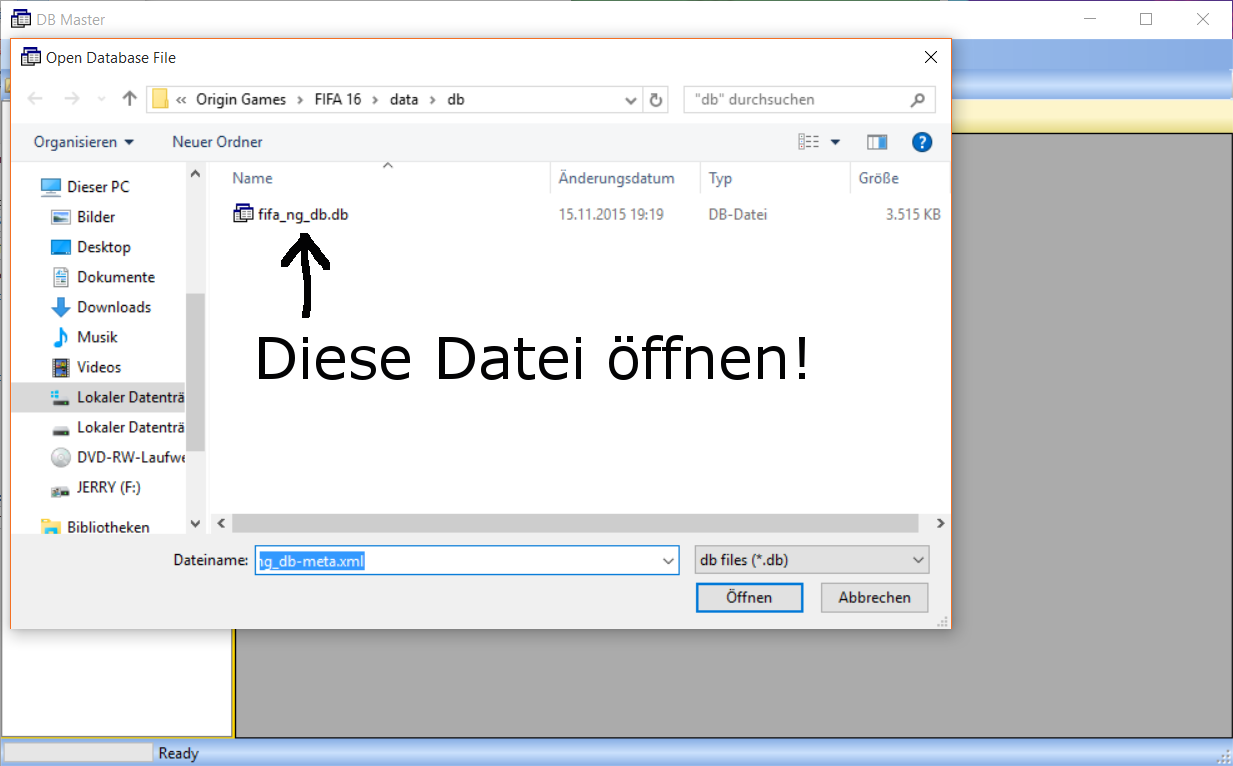The image size is (1233, 766).
Task: Click data in breadcrumb path
Action: tap(404, 99)
